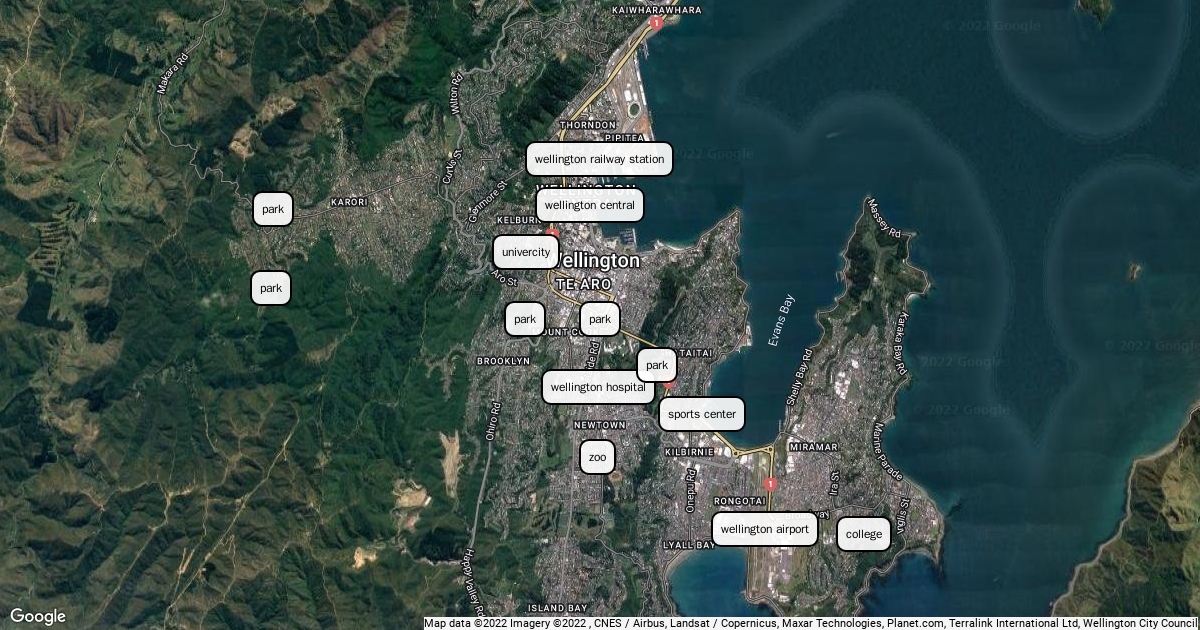This screenshot has height=630, width=1200.
Task: Click the Google logo
Action: point(38,616)
